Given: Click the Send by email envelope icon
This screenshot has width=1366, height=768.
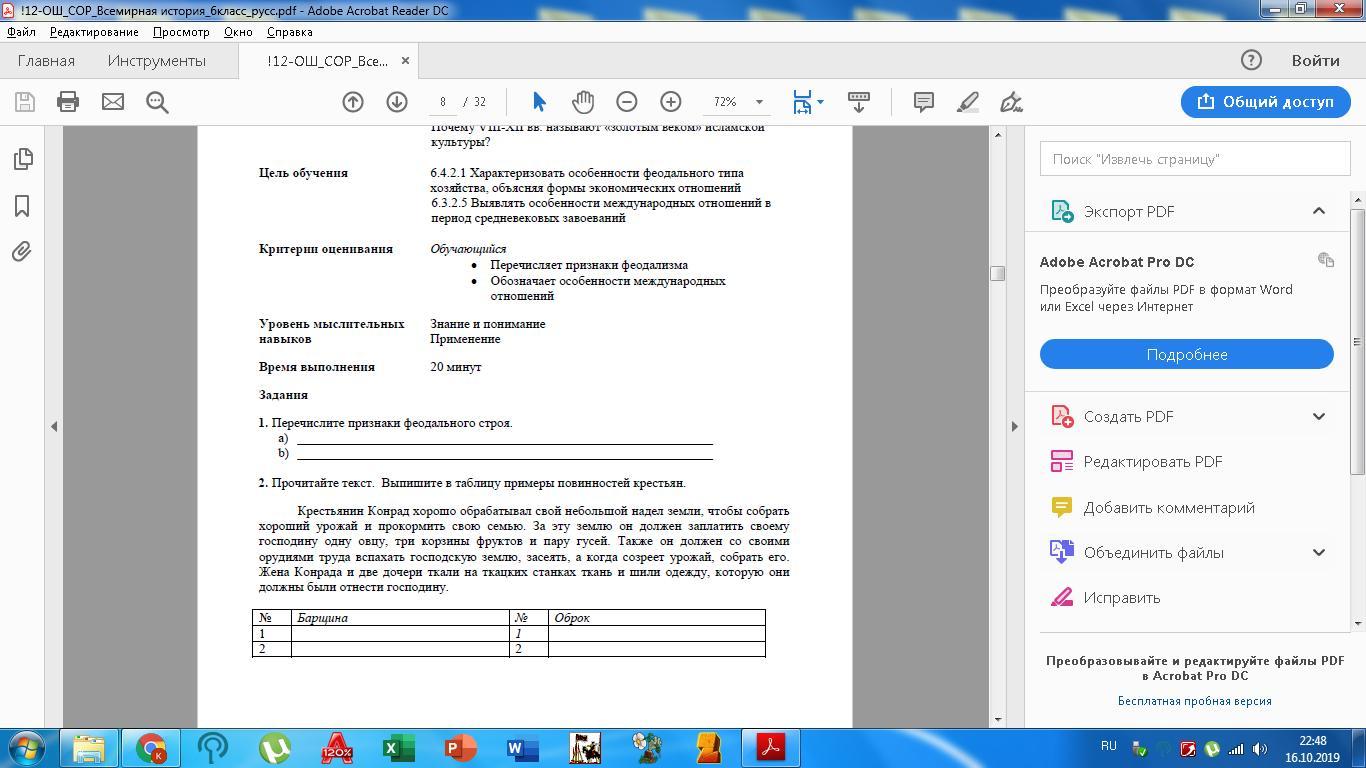Looking at the screenshot, I should [x=113, y=102].
